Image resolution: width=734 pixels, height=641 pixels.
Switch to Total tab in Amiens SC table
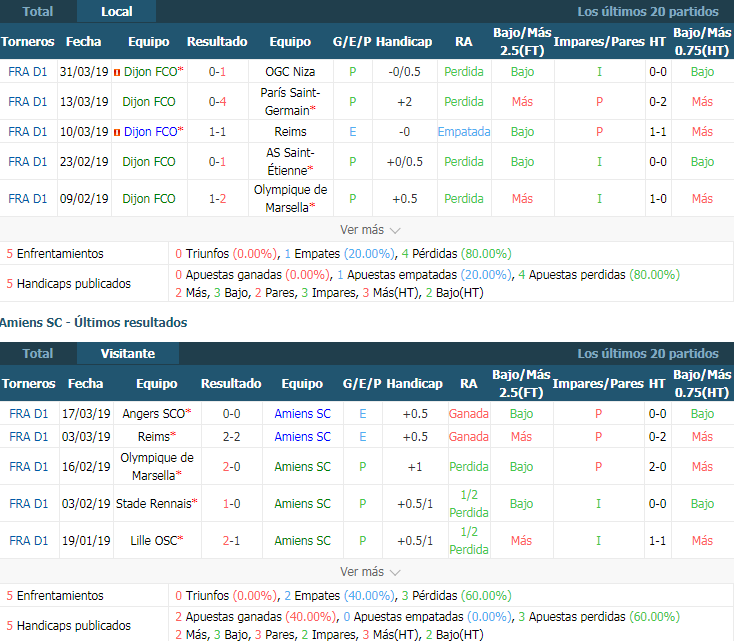pos(38,353)
